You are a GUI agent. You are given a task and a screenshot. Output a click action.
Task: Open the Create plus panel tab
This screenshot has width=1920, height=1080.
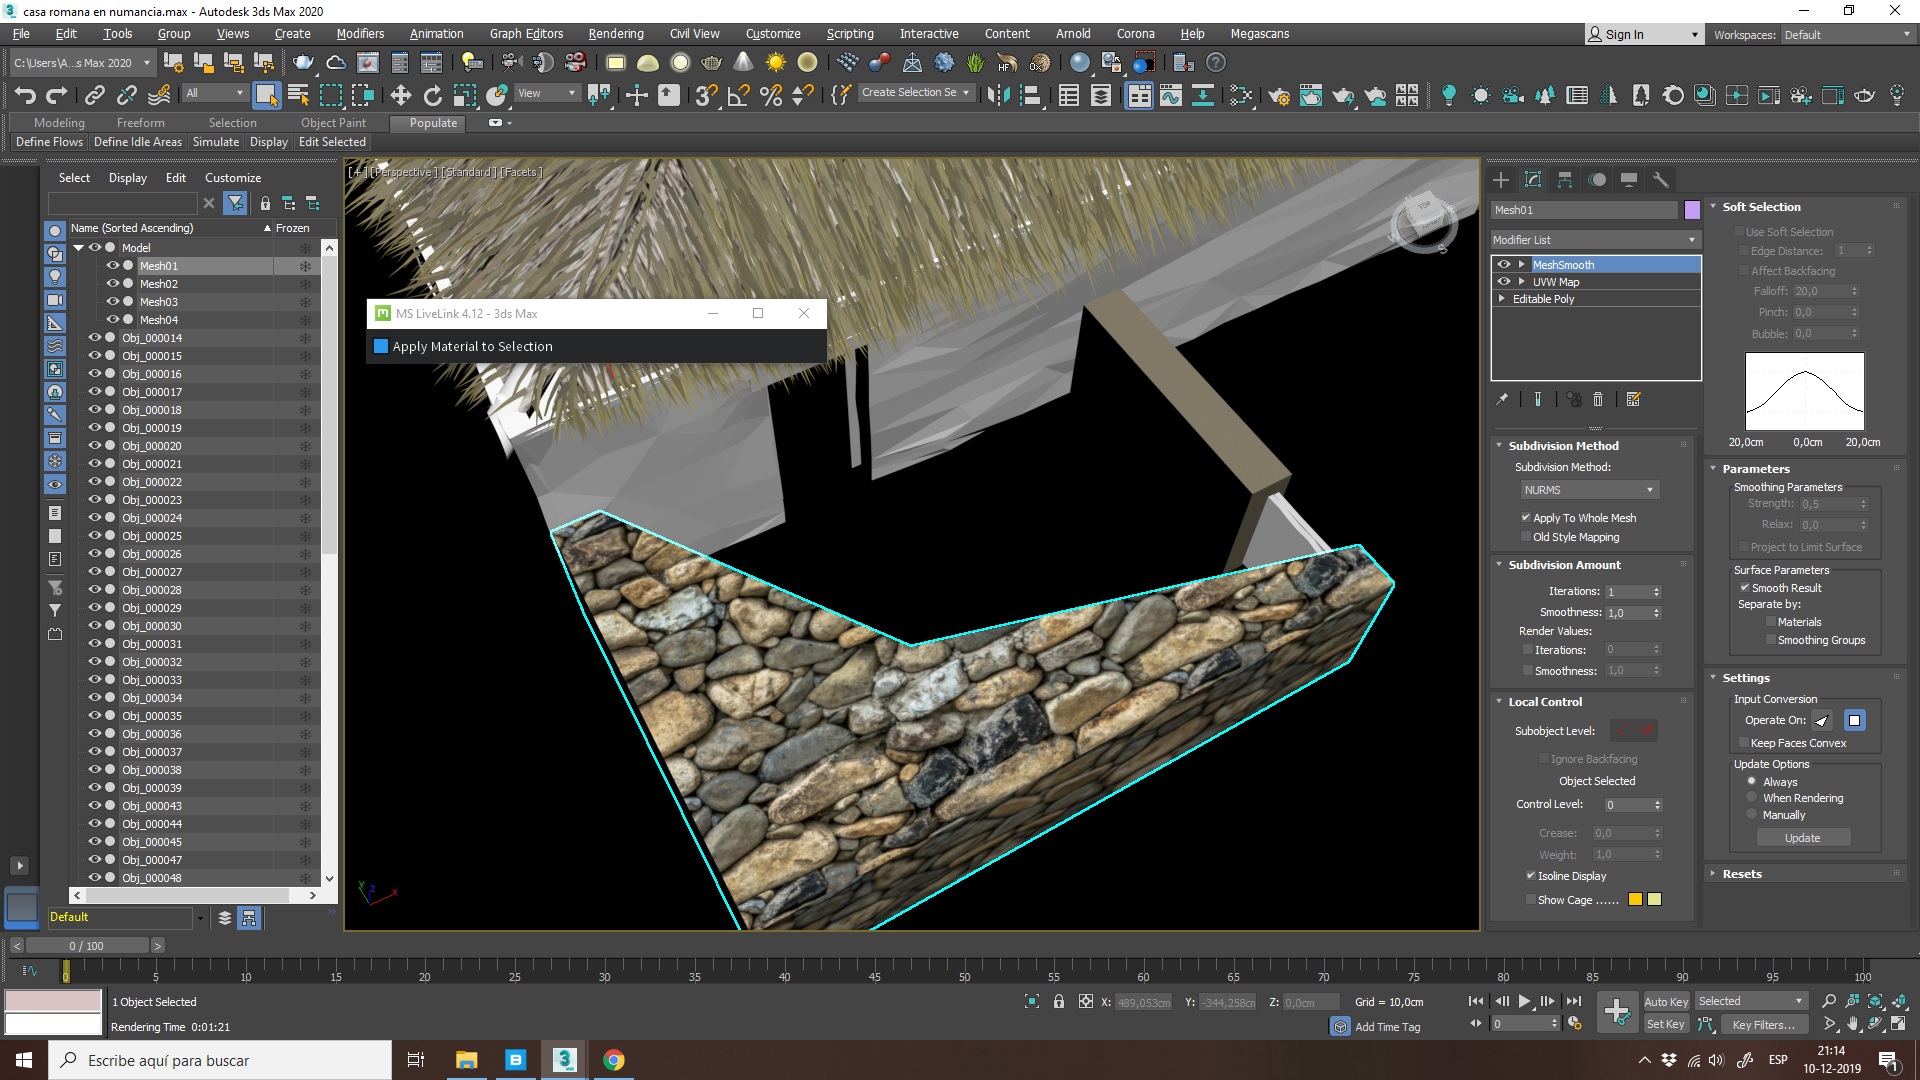pyautogui.click(x=1501, y=180)
